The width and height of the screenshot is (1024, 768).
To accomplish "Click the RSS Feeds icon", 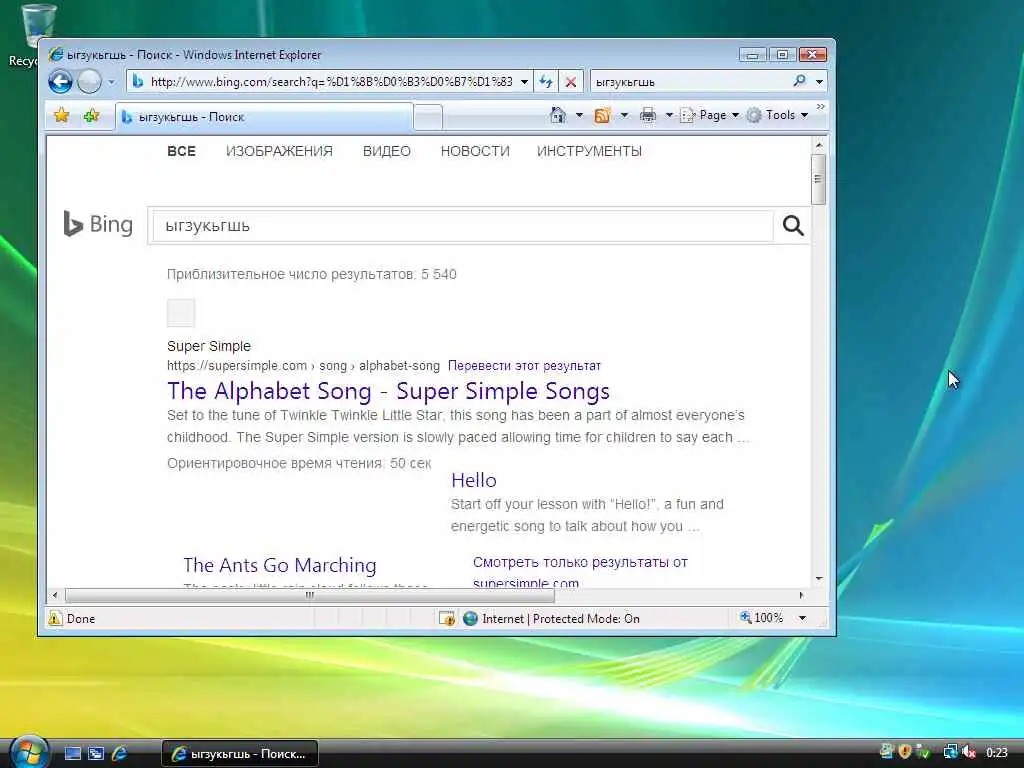I will pyautogui.click(x=602, y=116).
